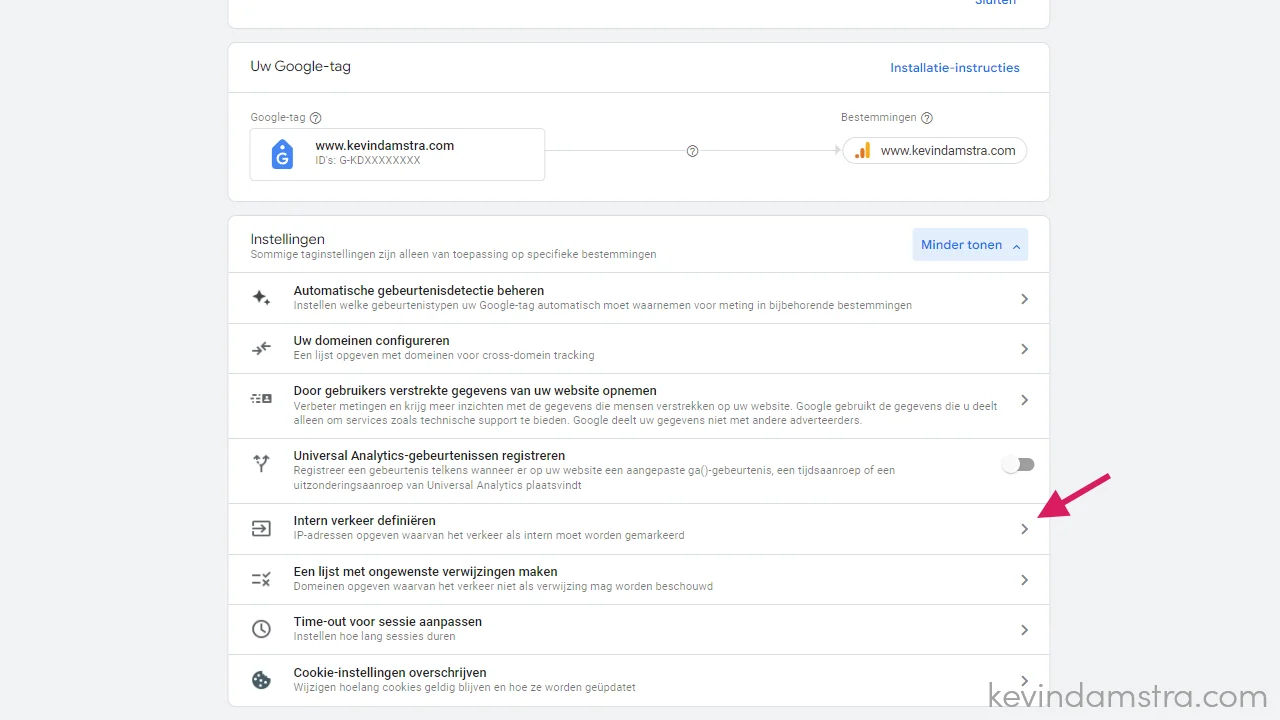This screenshot has height=720, width=1280.
Task: Click the list-x icon for unwanted referrals
Action: (261, 579)
